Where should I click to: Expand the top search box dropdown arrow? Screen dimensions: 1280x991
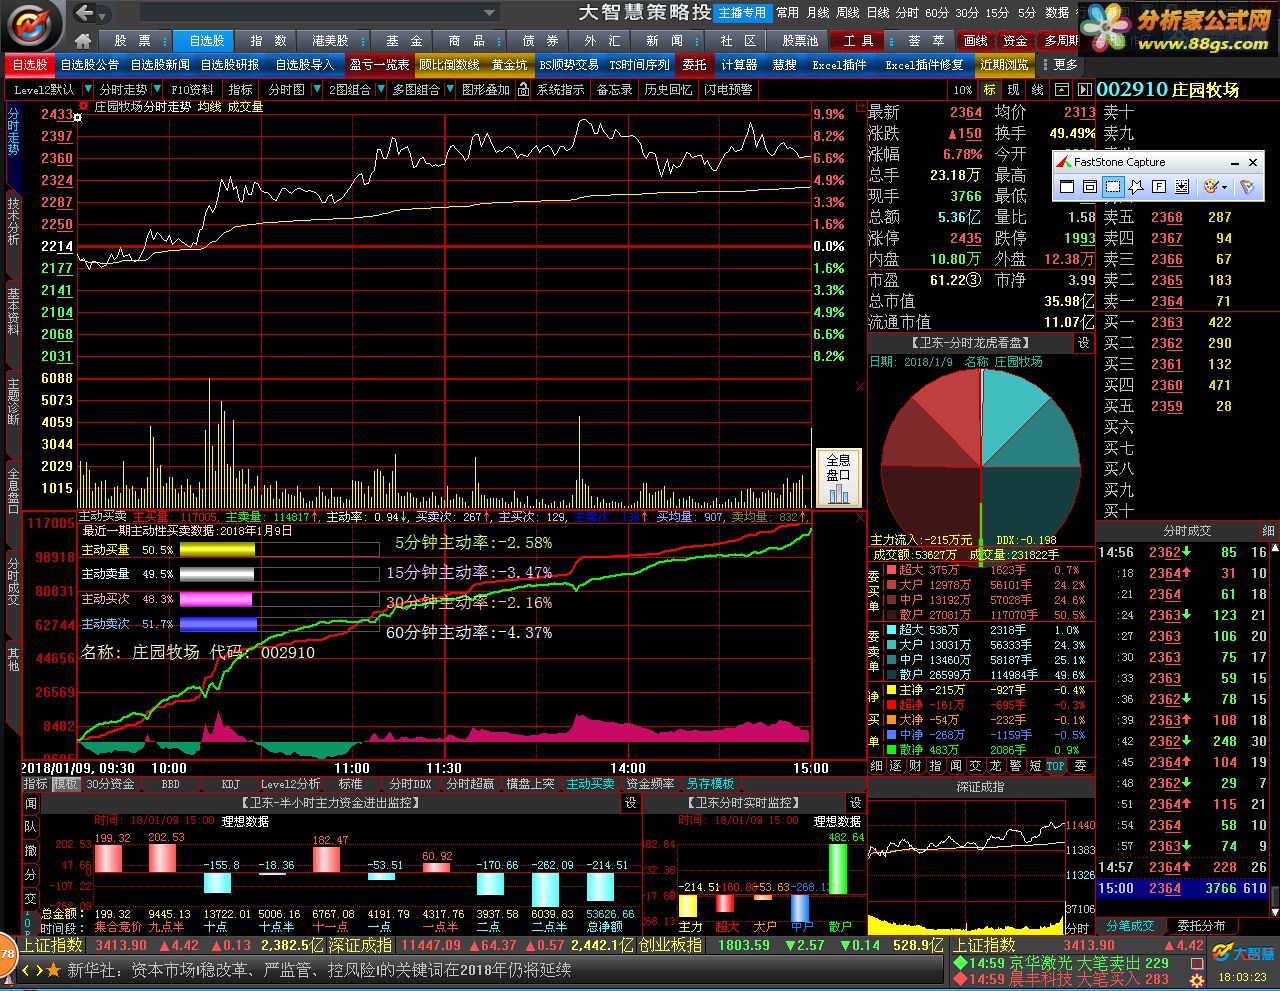[490, 13]
